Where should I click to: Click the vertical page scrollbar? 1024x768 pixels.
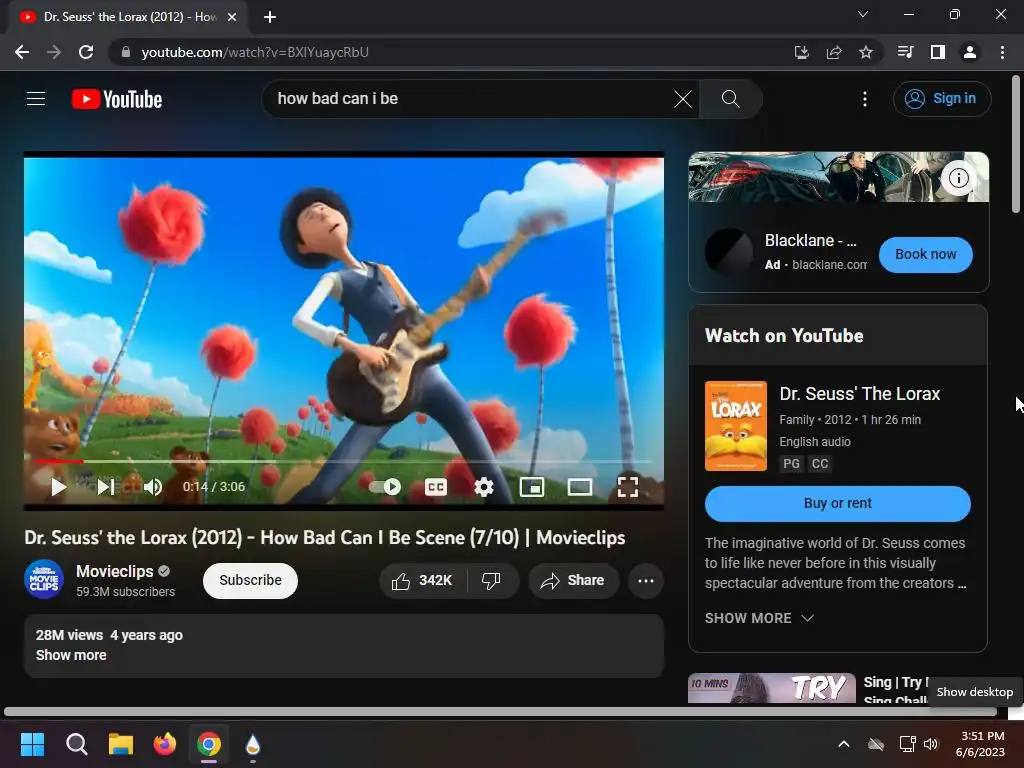(1016, 144)
